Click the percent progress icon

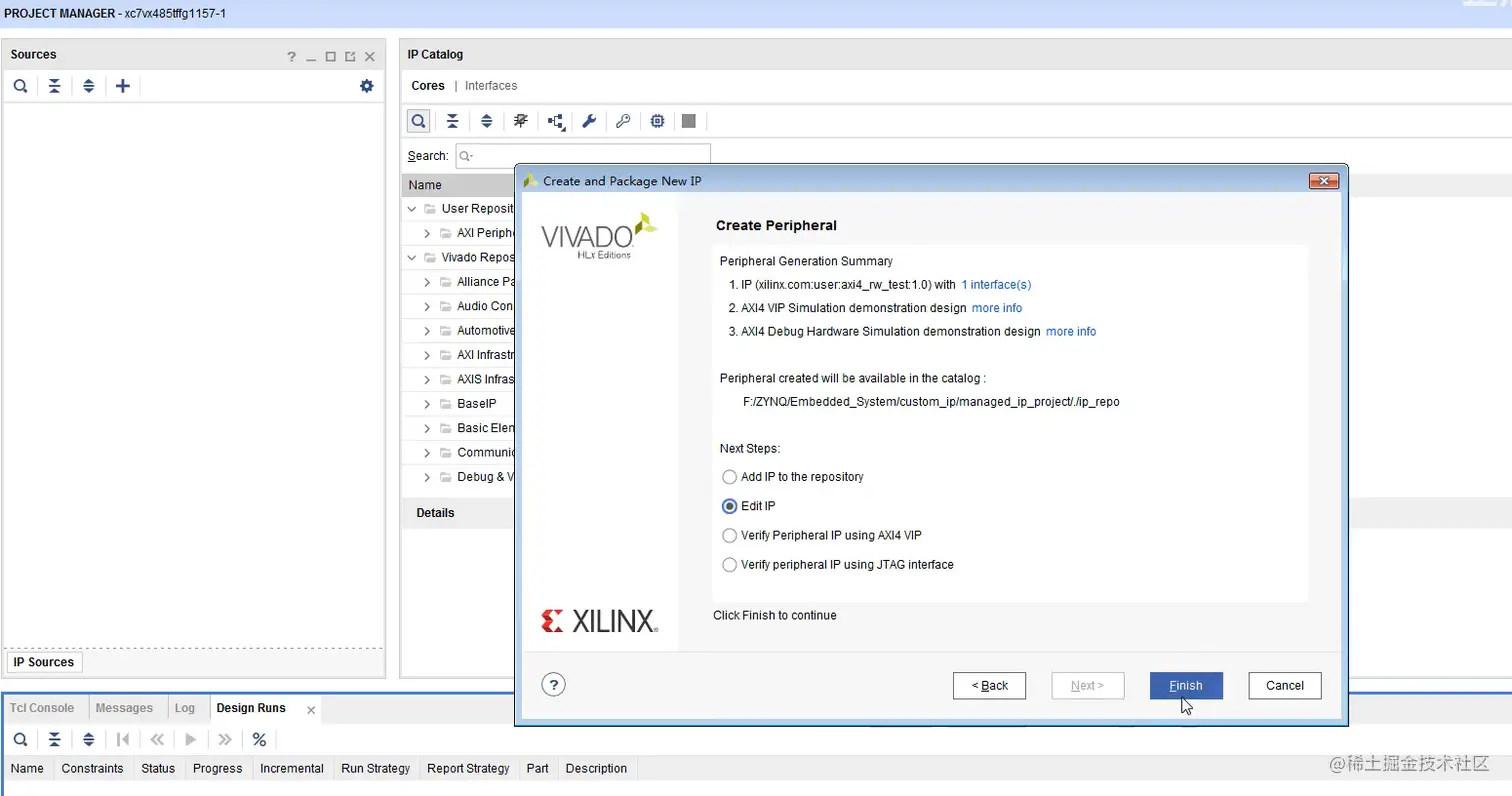(259, 740)
